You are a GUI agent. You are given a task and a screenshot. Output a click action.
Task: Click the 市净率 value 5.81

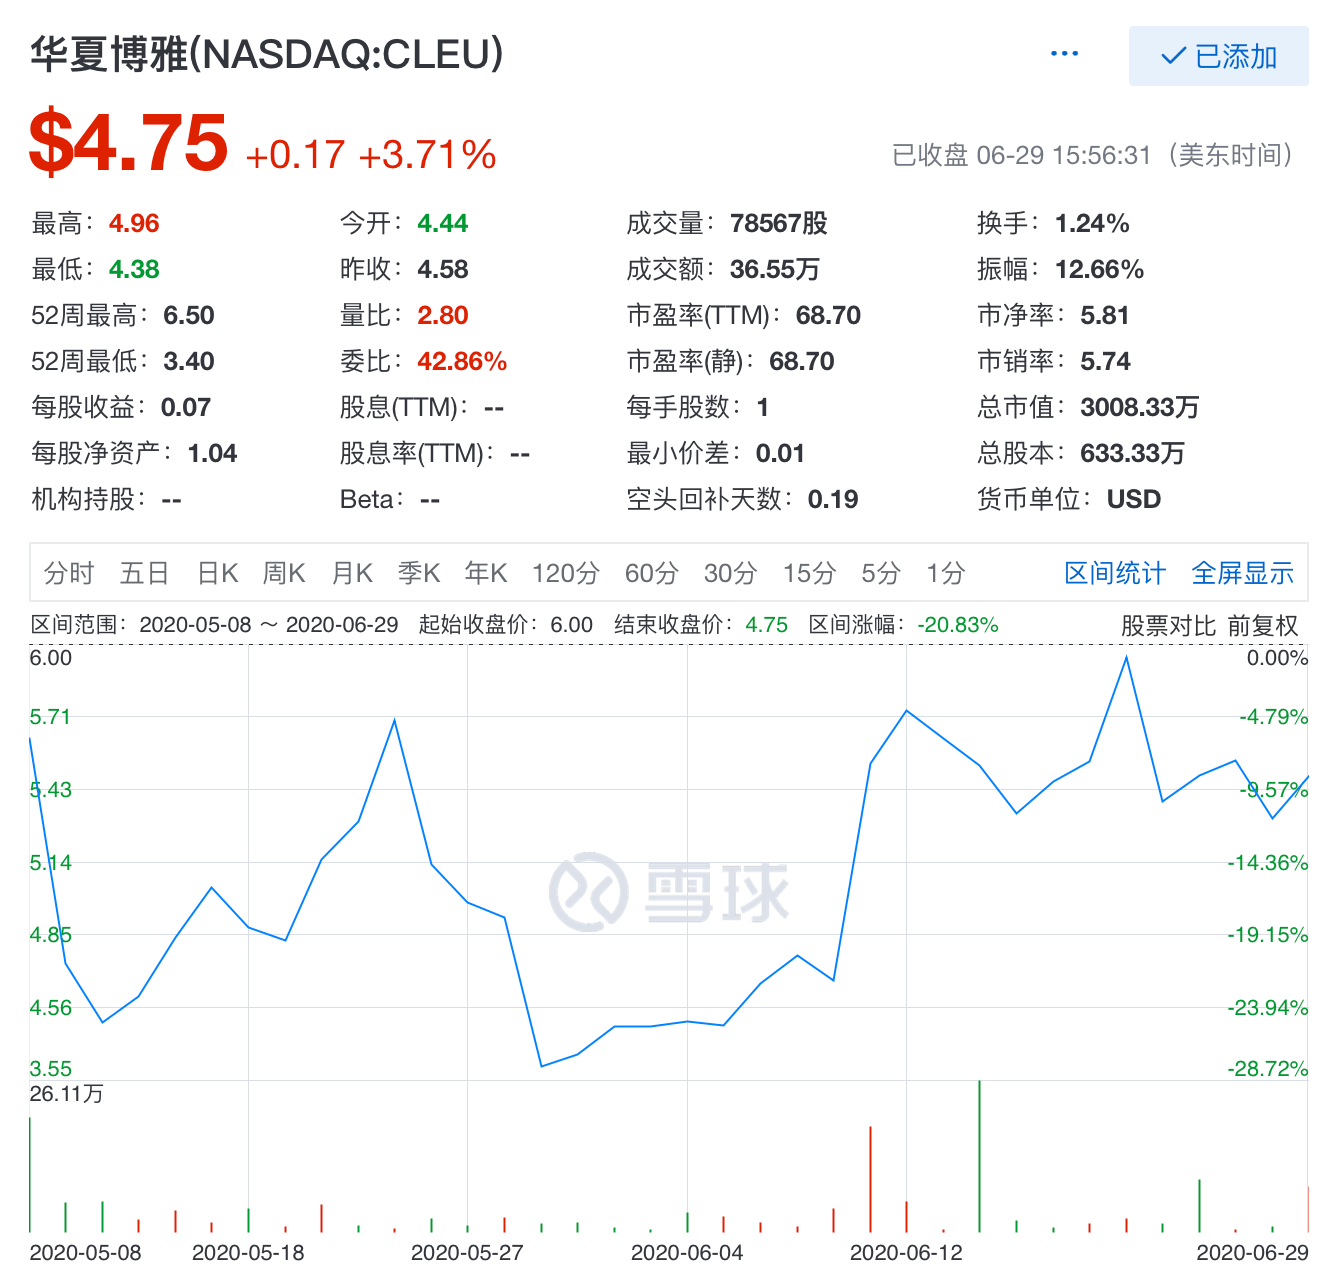1105,315
